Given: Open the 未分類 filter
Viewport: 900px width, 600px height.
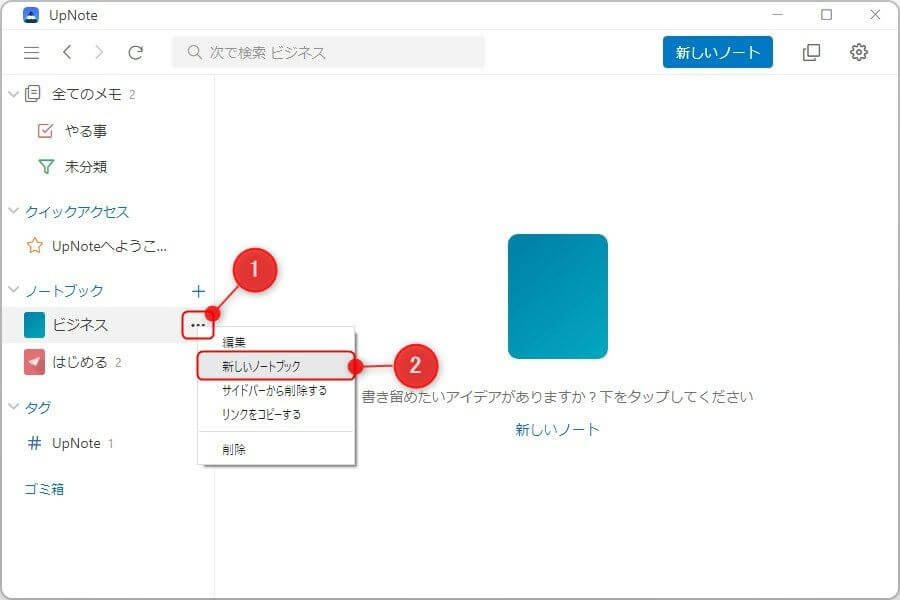Looking at the screenshot, I should click(x=72, y=167).
